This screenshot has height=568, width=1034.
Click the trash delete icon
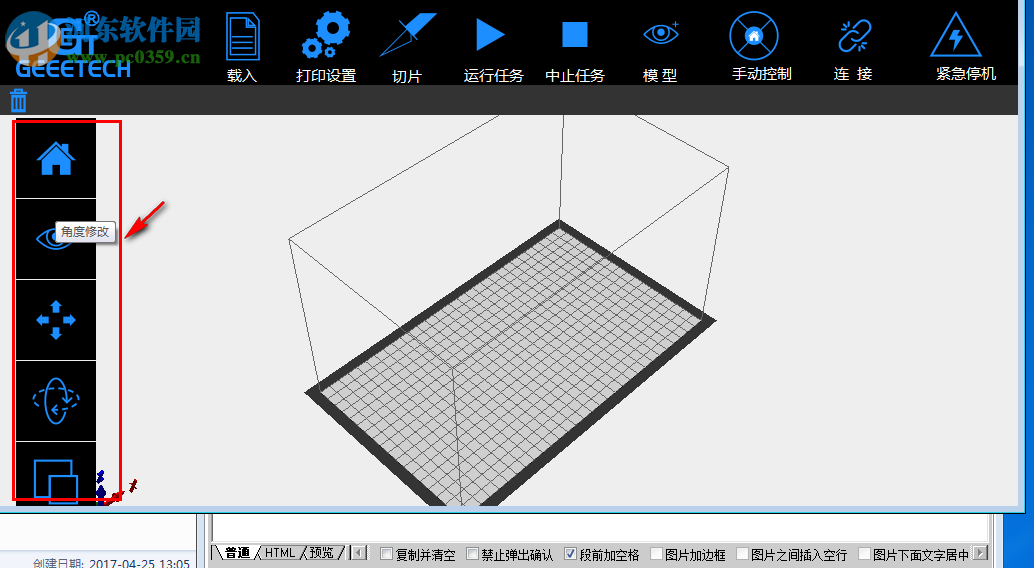(18, 100)
